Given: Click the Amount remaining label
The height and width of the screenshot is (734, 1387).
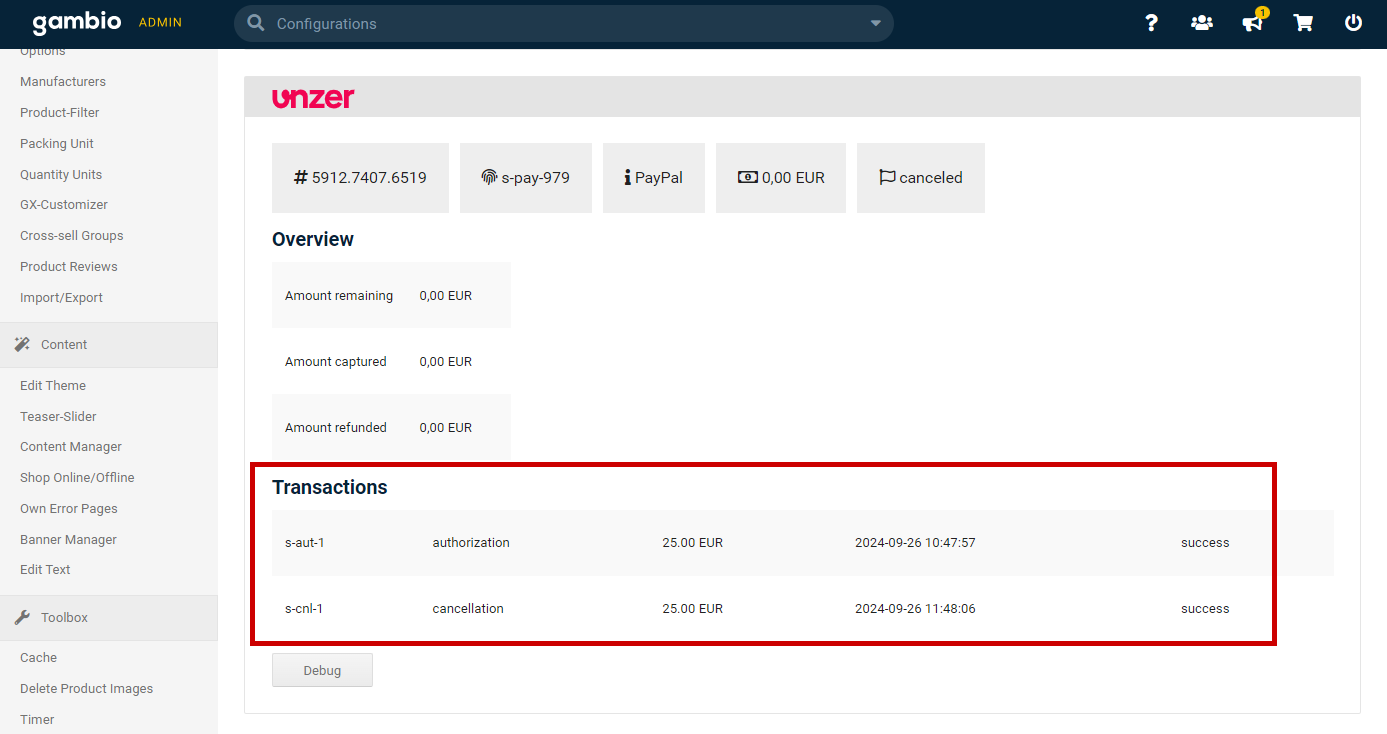Looking at the screenshot, I should [339, 296].
